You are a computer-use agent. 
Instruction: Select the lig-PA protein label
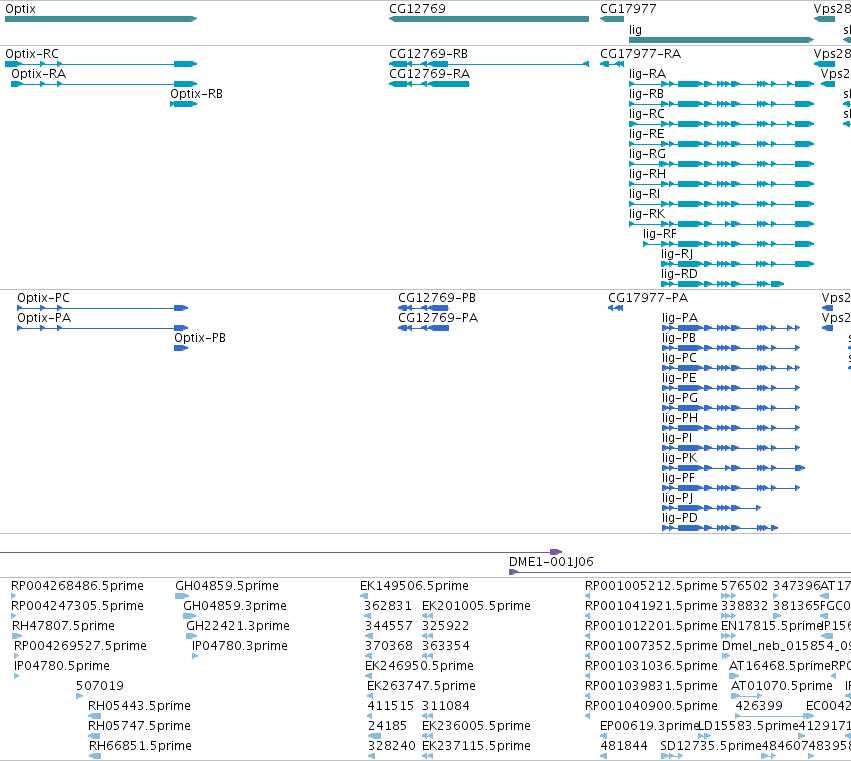click(680, 318)
